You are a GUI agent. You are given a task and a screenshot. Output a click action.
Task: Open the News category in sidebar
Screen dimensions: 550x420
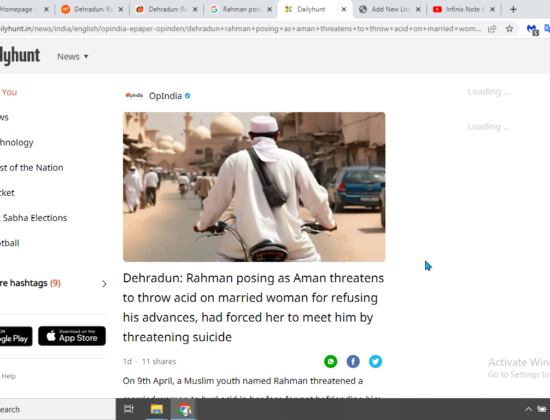pos(4,117)
